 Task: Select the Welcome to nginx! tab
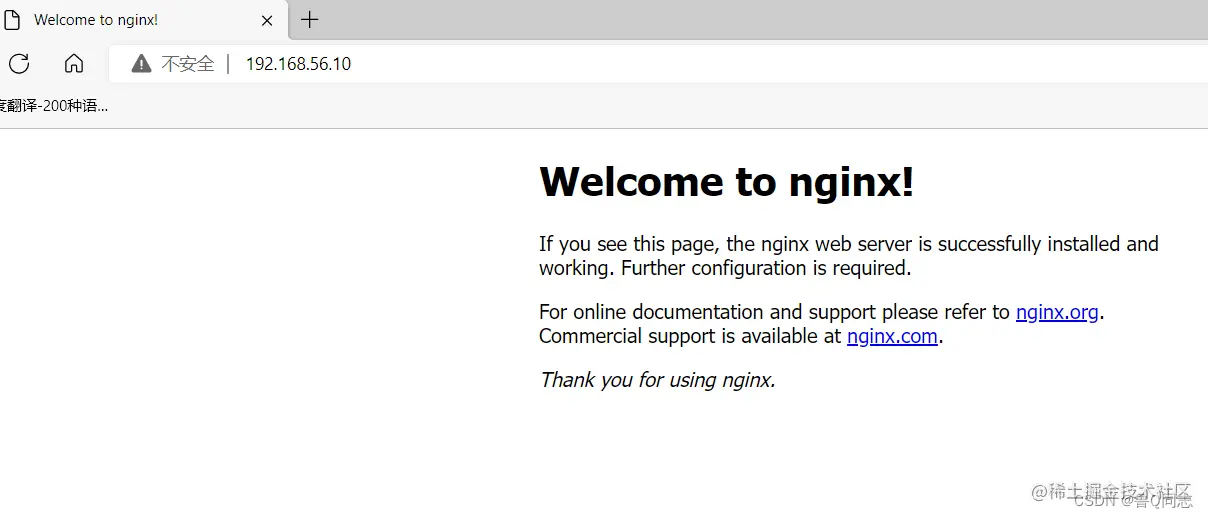pyautogui.click(x=143, y=20)
